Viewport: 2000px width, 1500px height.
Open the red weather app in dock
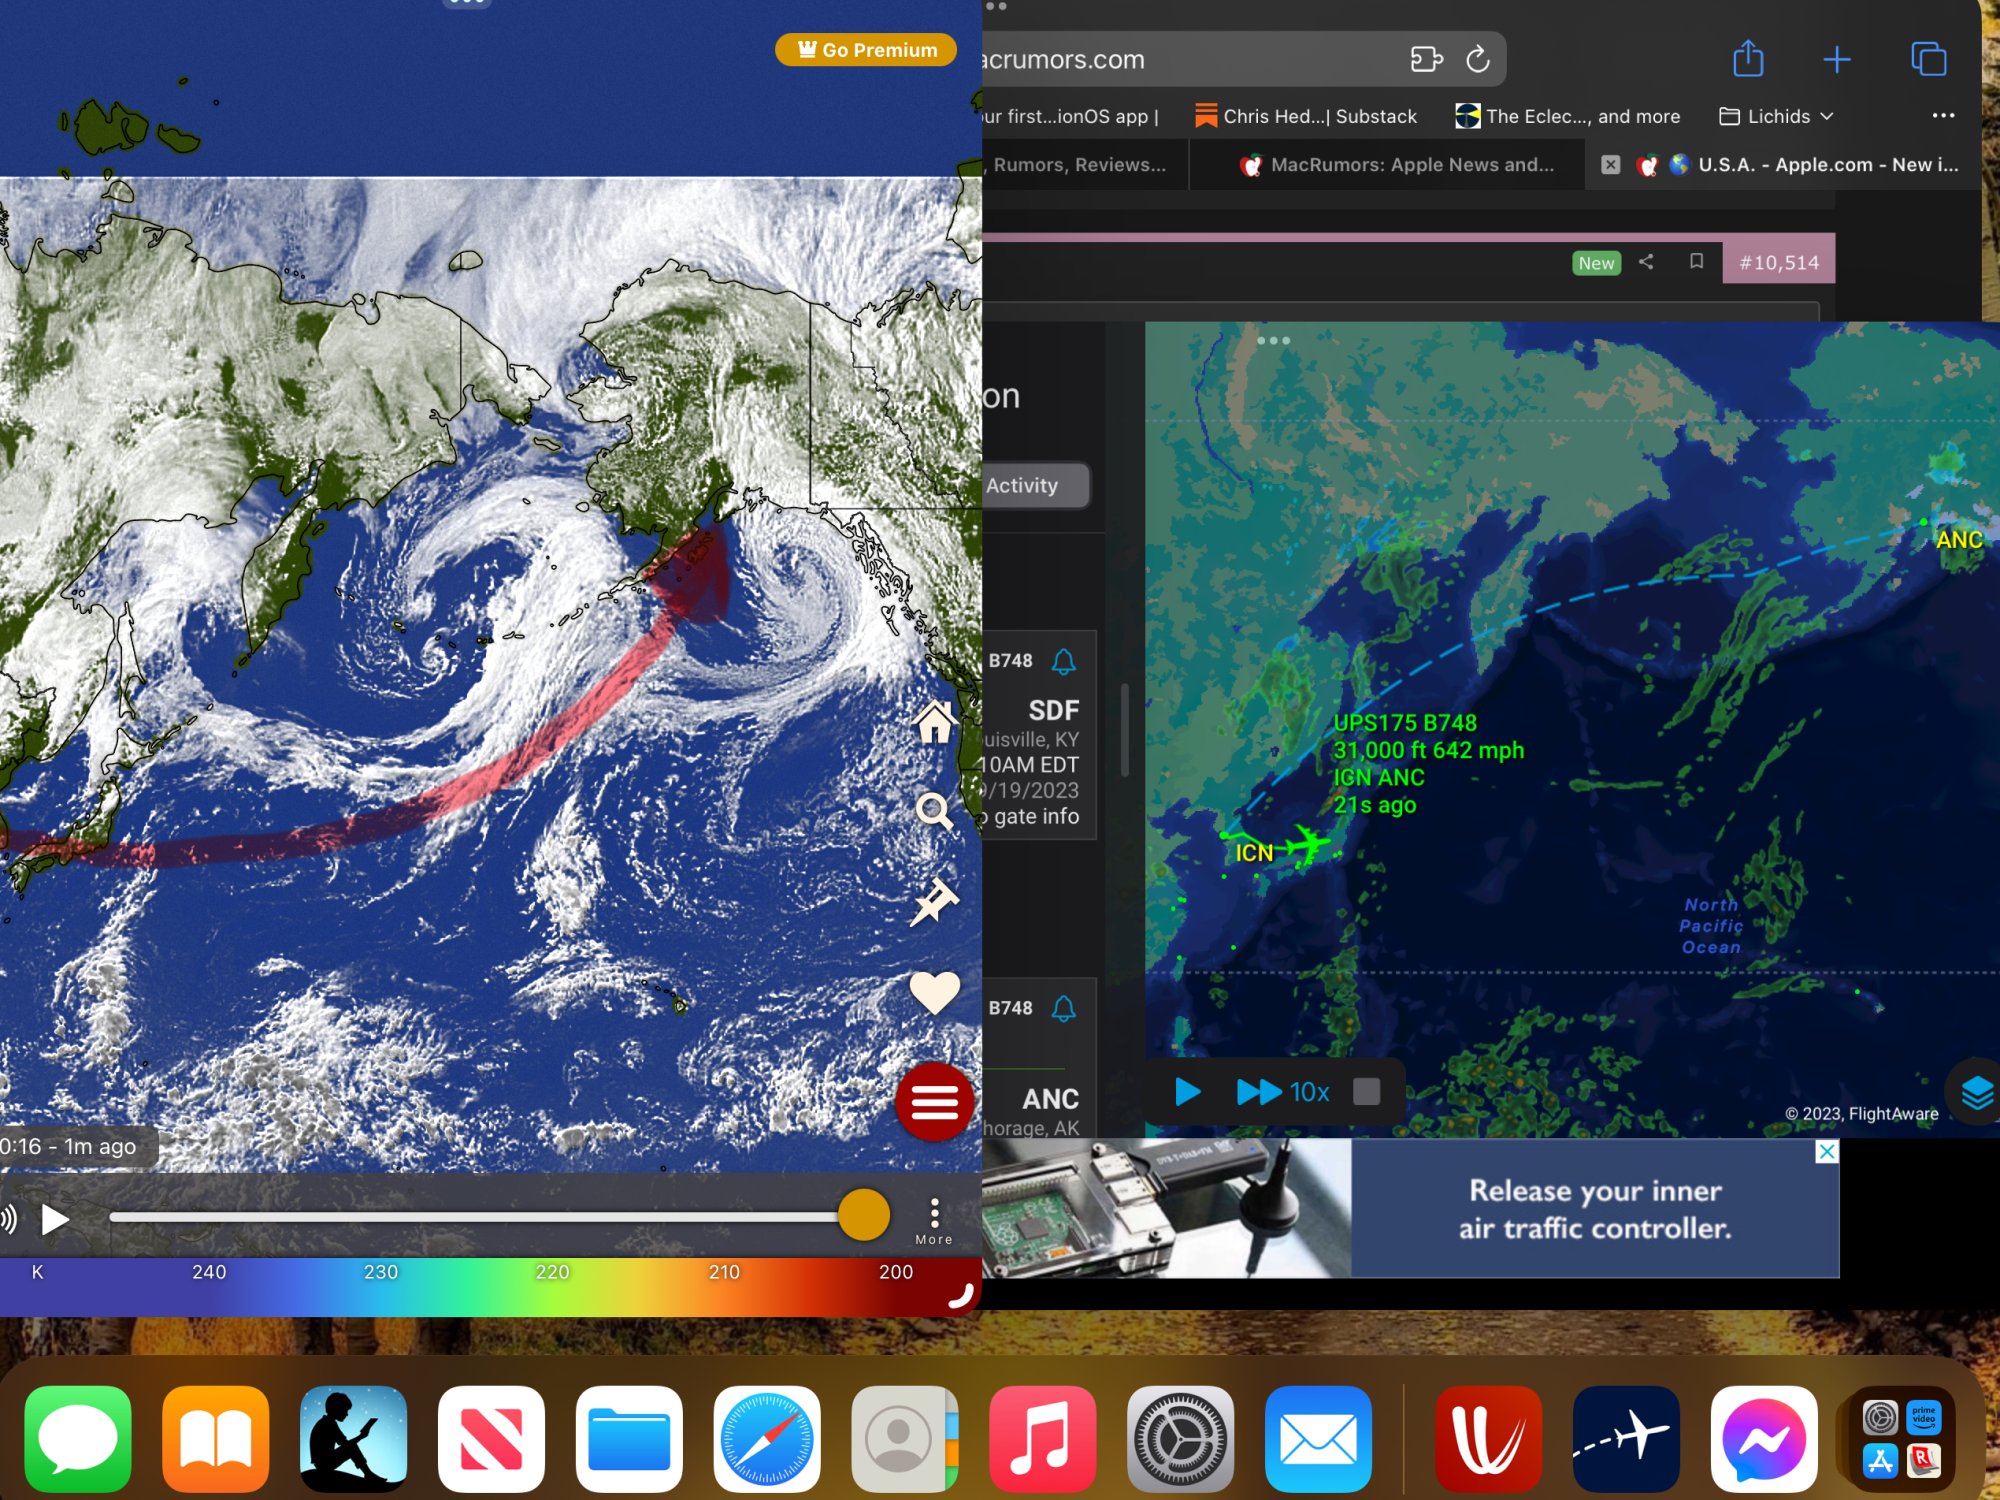point(1488,1439)
